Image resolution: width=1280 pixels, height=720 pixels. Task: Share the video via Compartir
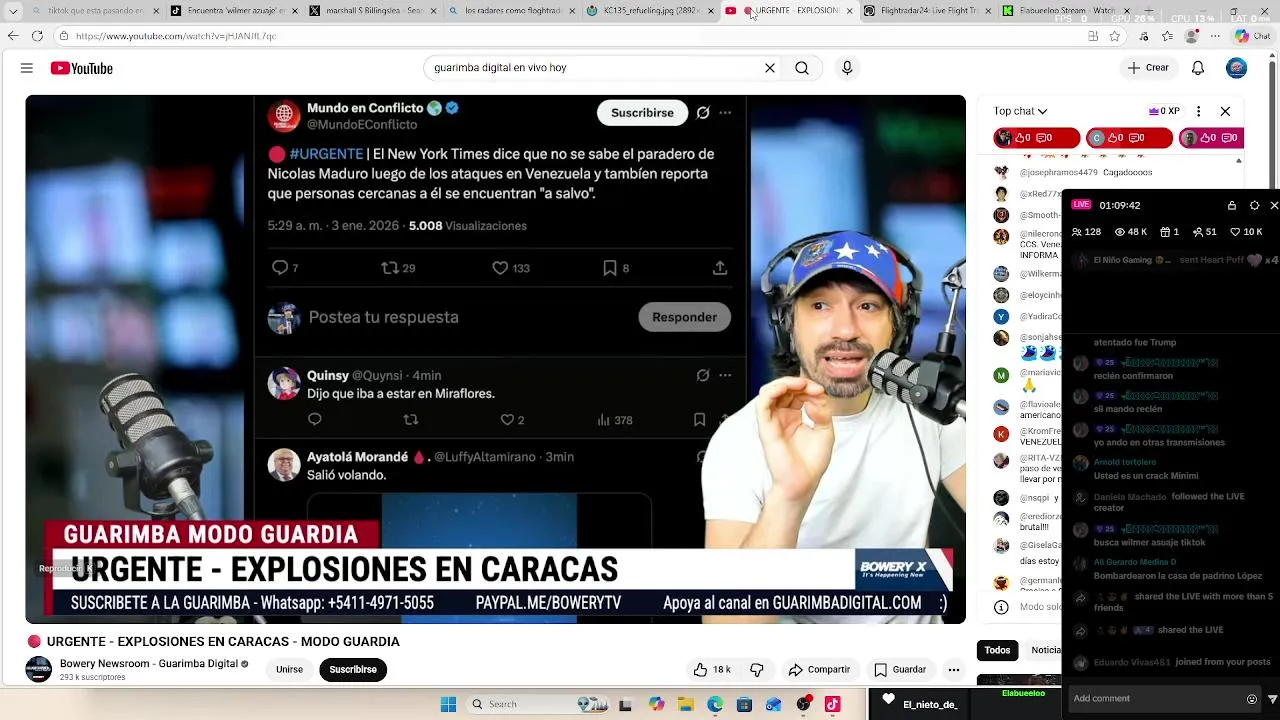pyautogui.click(x=819, y=670)
